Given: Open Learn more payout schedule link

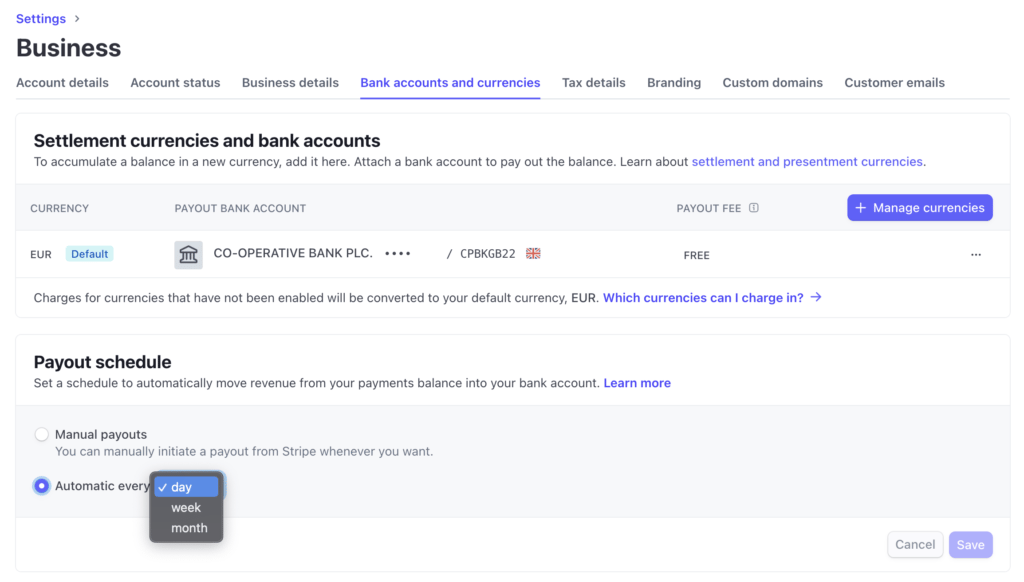Looking at the screenshot, I should [637, 383].
